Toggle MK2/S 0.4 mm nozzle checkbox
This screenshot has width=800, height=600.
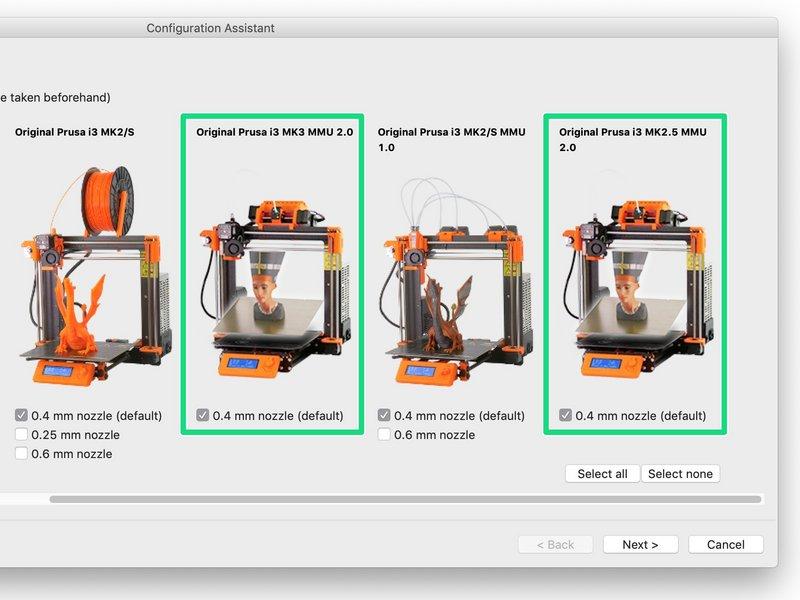click(21, 415)
